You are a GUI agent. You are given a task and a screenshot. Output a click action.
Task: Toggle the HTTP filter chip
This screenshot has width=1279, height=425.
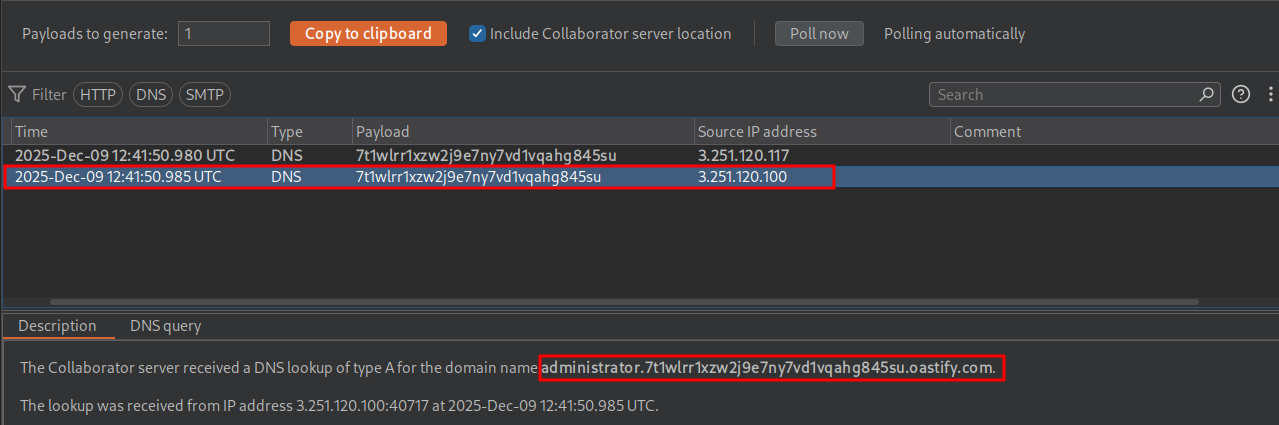pyautogui.click(x=97, y=95)
